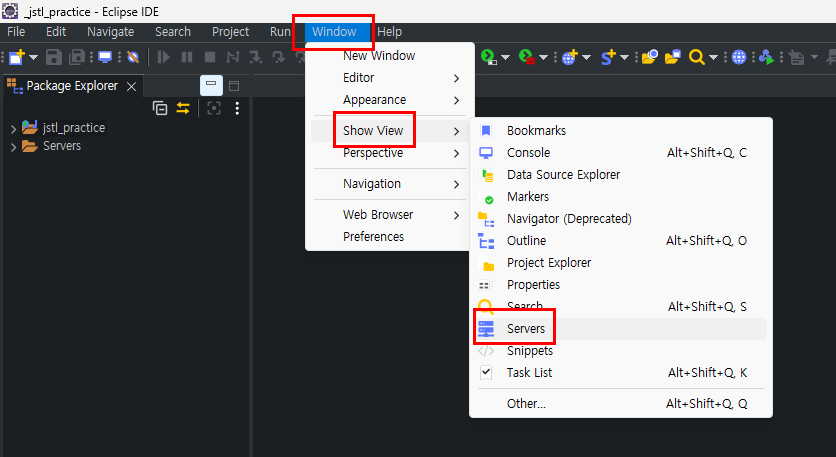This screenshot has height=457, width=836.
Task: Open the External Tools dropdown arrow
Action: coord(544,57)
